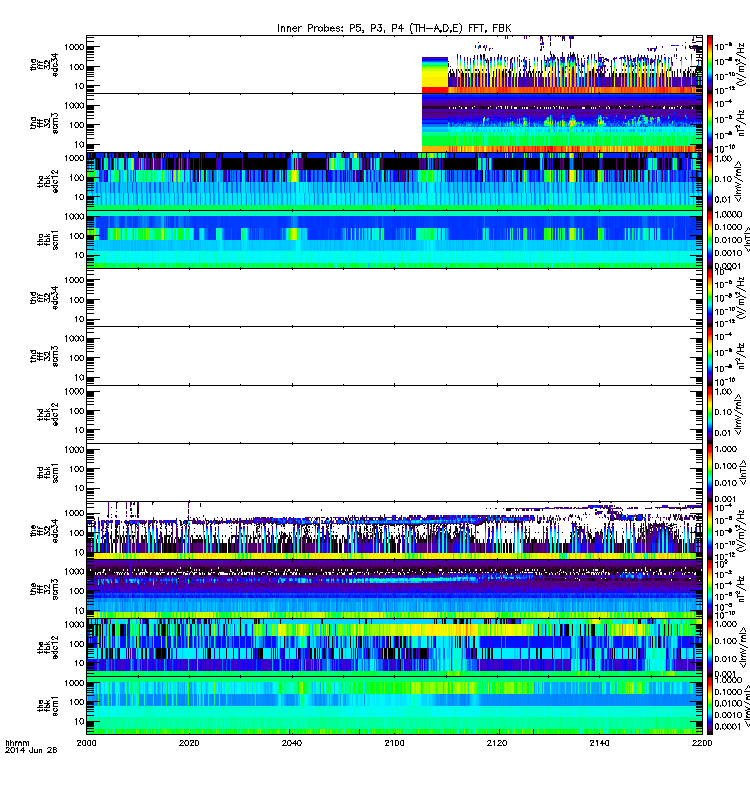Click the color bar beside tha fbk edc12
750x800 pixels.
(x=710, y=181)
